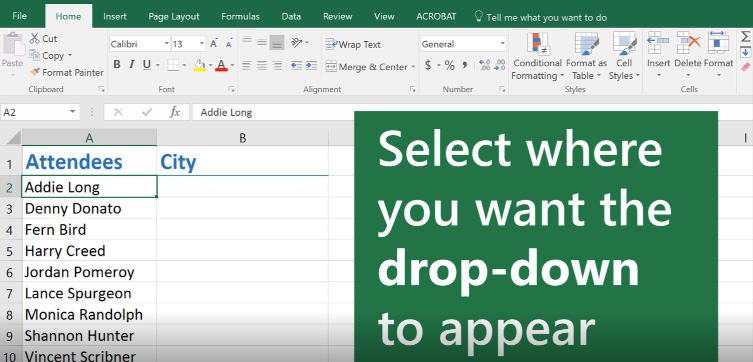Apply cell borders with the Borders icon

click(173, 65)
